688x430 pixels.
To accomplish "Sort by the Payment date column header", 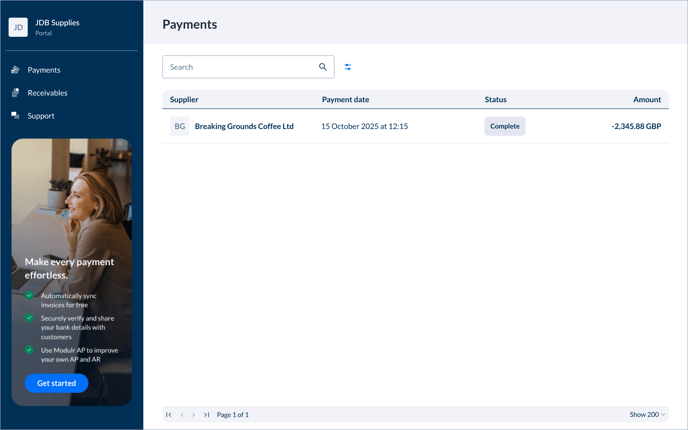I will pyautogui.click(x=345, y=100).
